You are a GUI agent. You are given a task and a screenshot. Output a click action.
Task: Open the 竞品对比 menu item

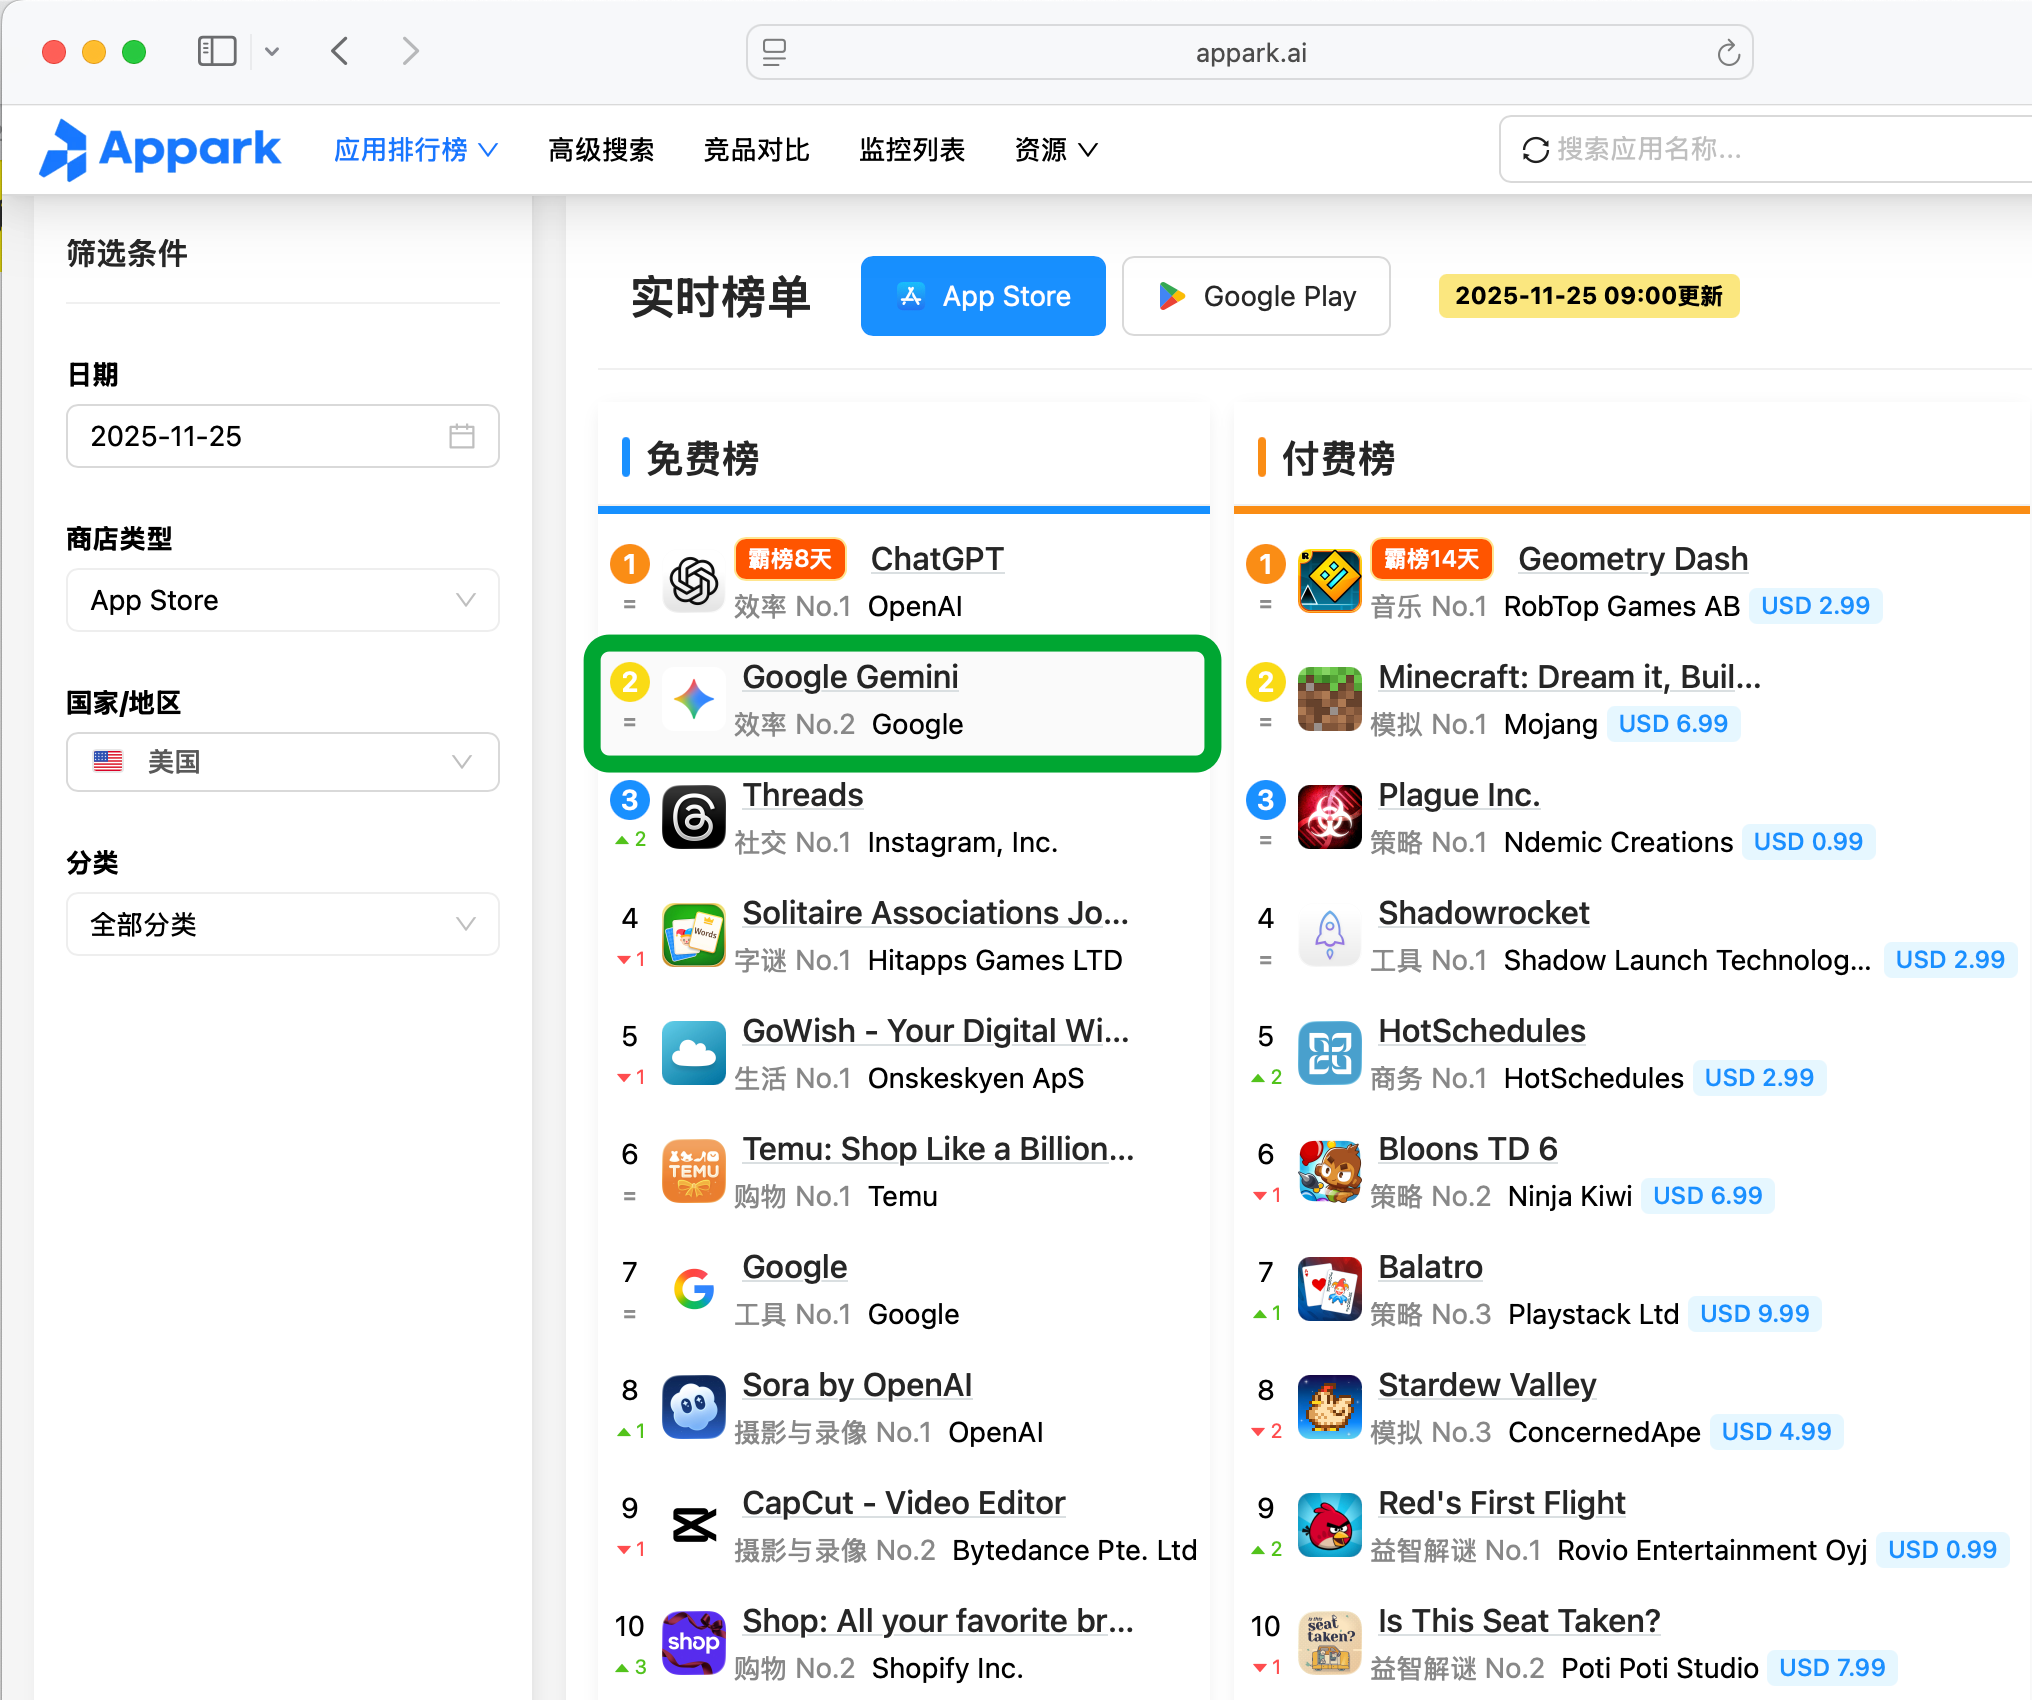(x=756, y=150)
